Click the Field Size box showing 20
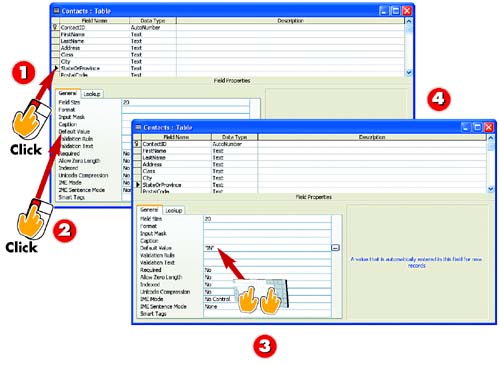The height and width of the screenshot is (365, 500). coord(267,219)
